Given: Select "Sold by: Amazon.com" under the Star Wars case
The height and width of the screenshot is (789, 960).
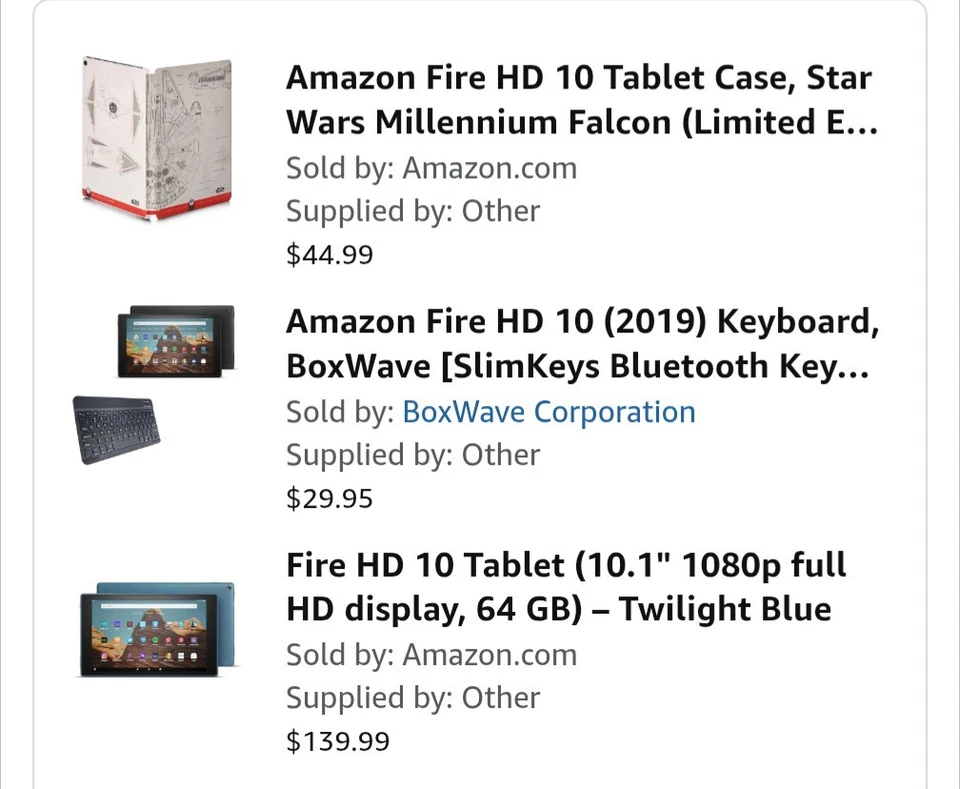Looking at the screenshot, I should coord(431,168).
